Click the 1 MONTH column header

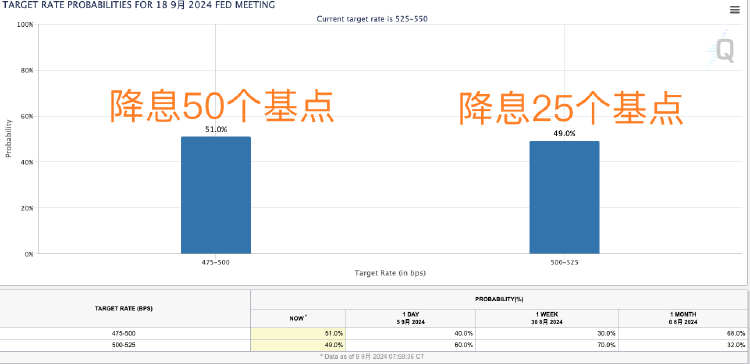683,318
